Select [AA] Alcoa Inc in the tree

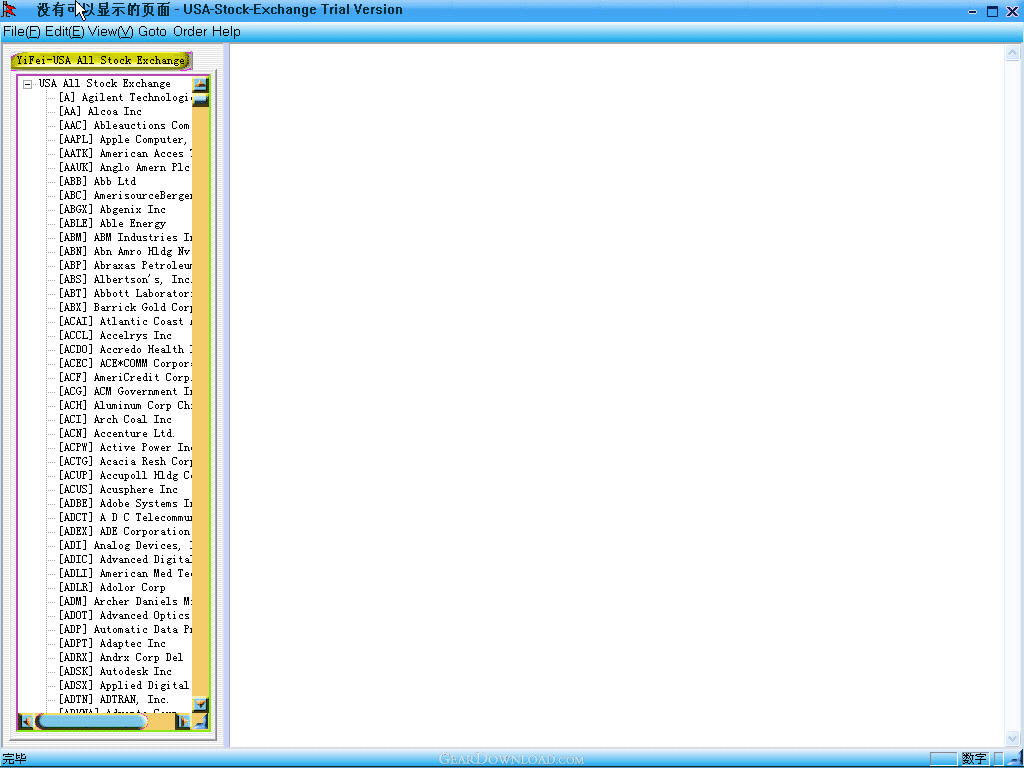point(101,112)
